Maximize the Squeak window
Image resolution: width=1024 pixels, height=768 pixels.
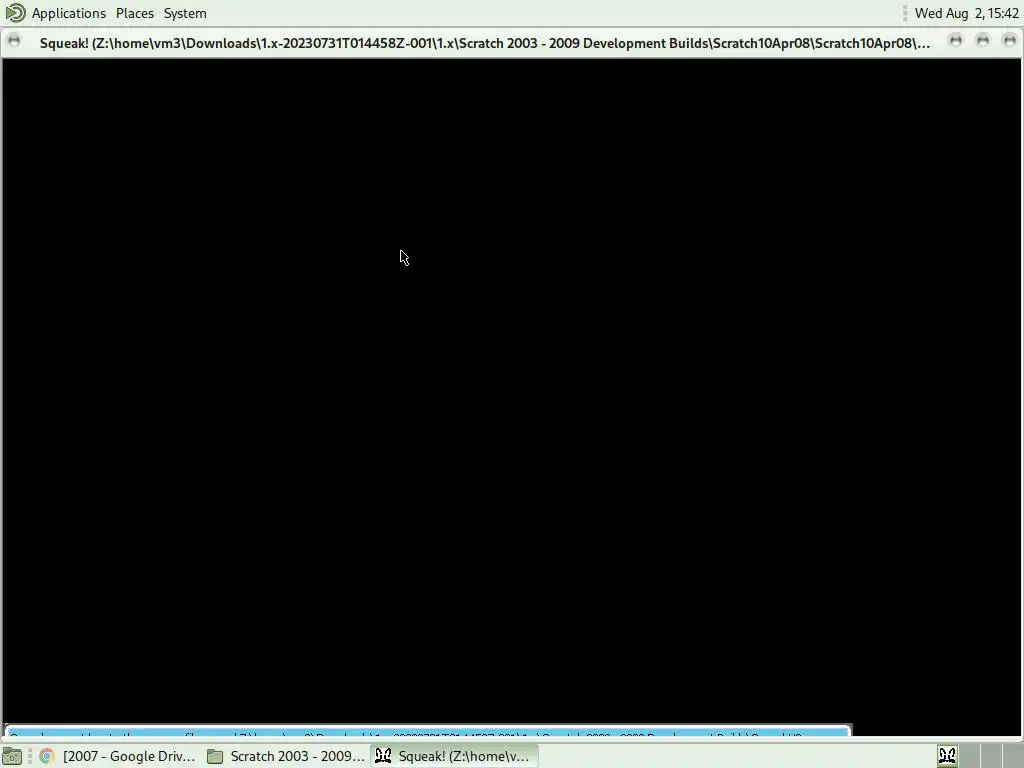click(x=982, y=41)
